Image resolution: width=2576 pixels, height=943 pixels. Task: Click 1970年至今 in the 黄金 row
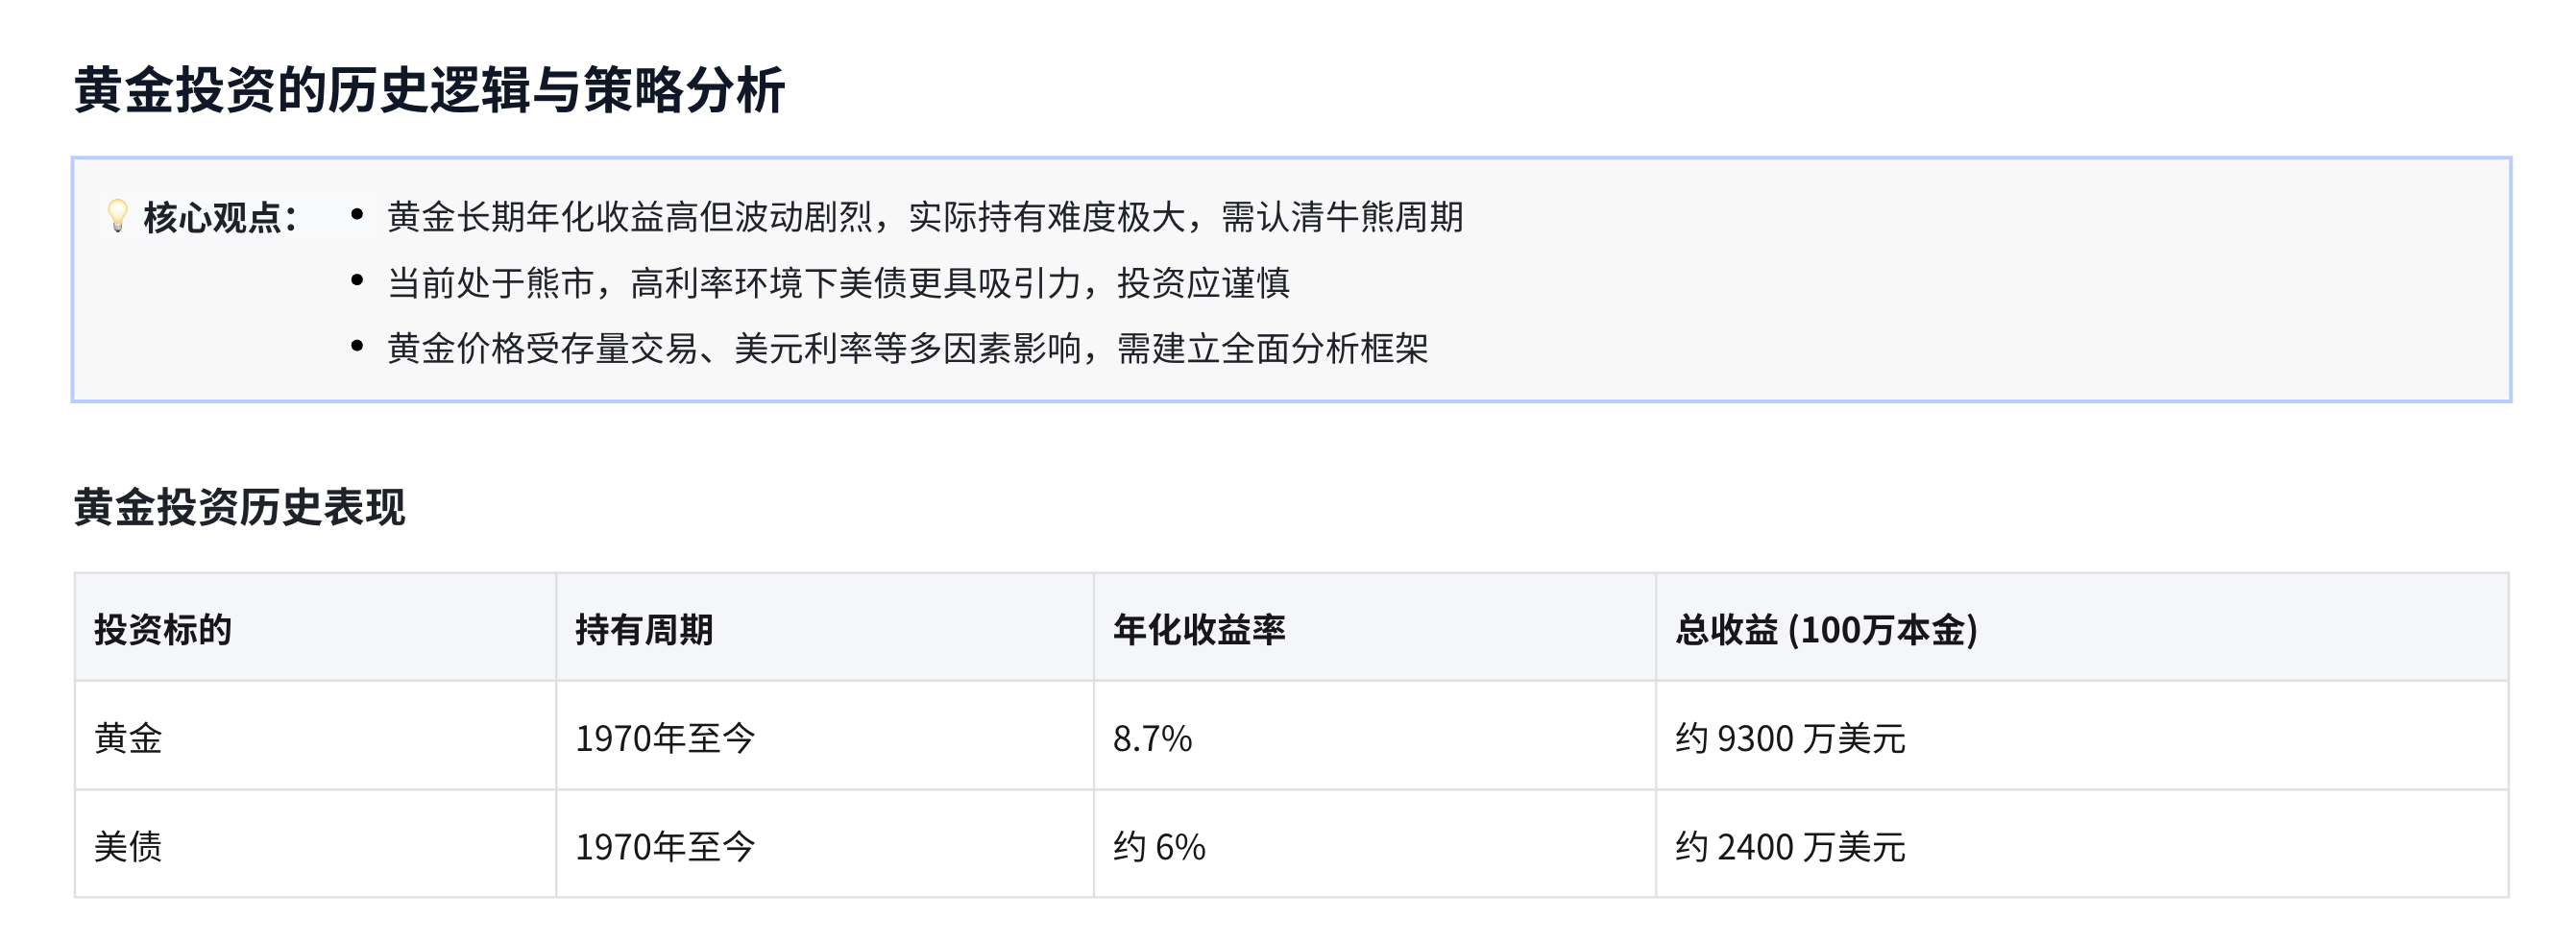665,738
